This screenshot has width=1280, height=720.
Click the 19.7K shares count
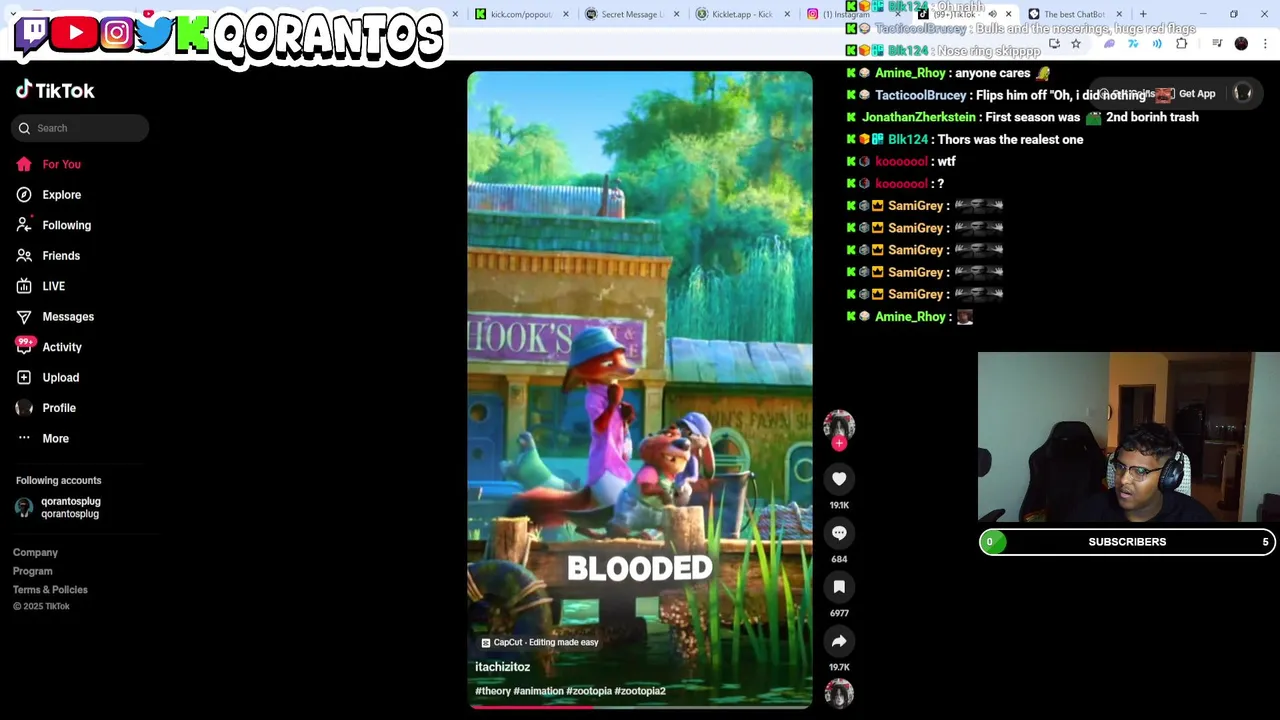839,668
